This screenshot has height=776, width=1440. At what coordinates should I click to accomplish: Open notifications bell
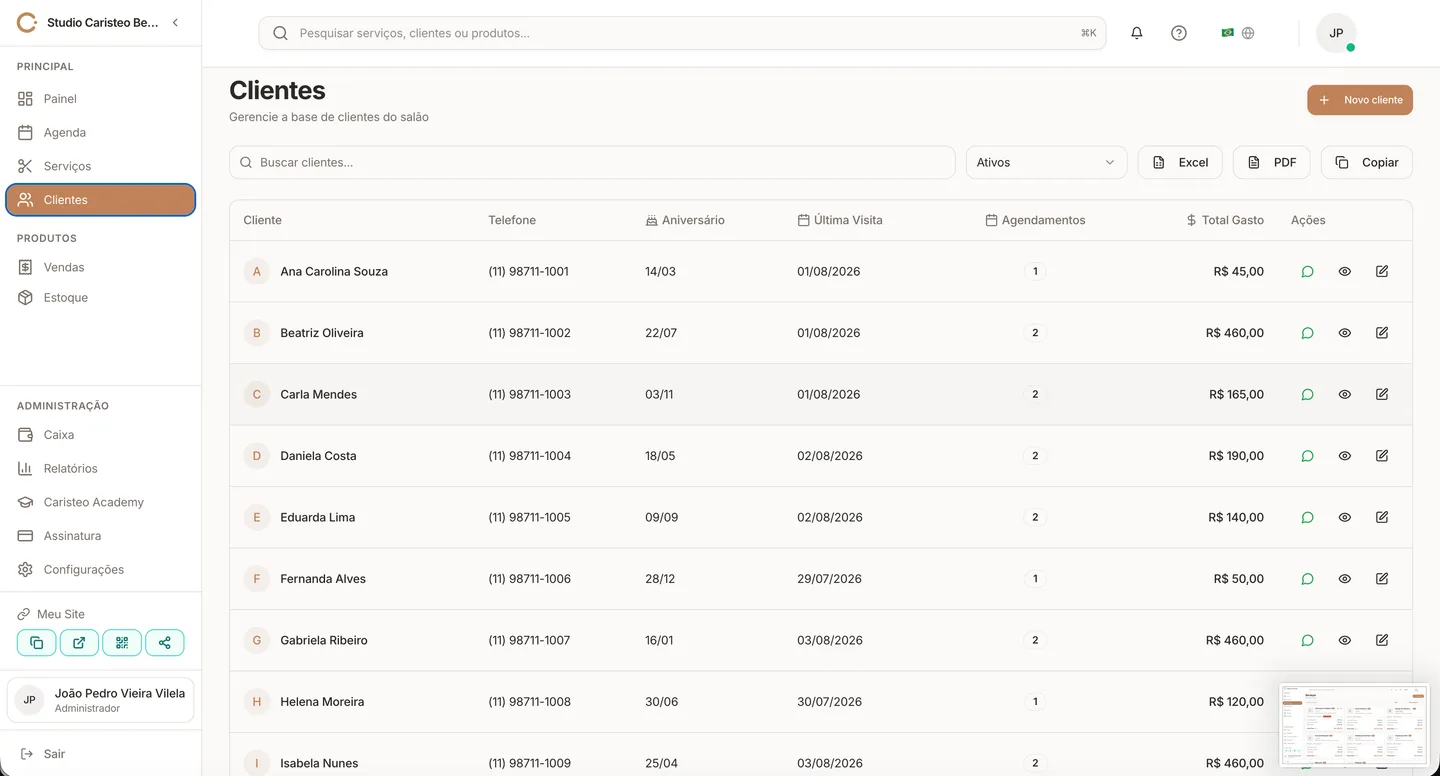(1137, 33)
